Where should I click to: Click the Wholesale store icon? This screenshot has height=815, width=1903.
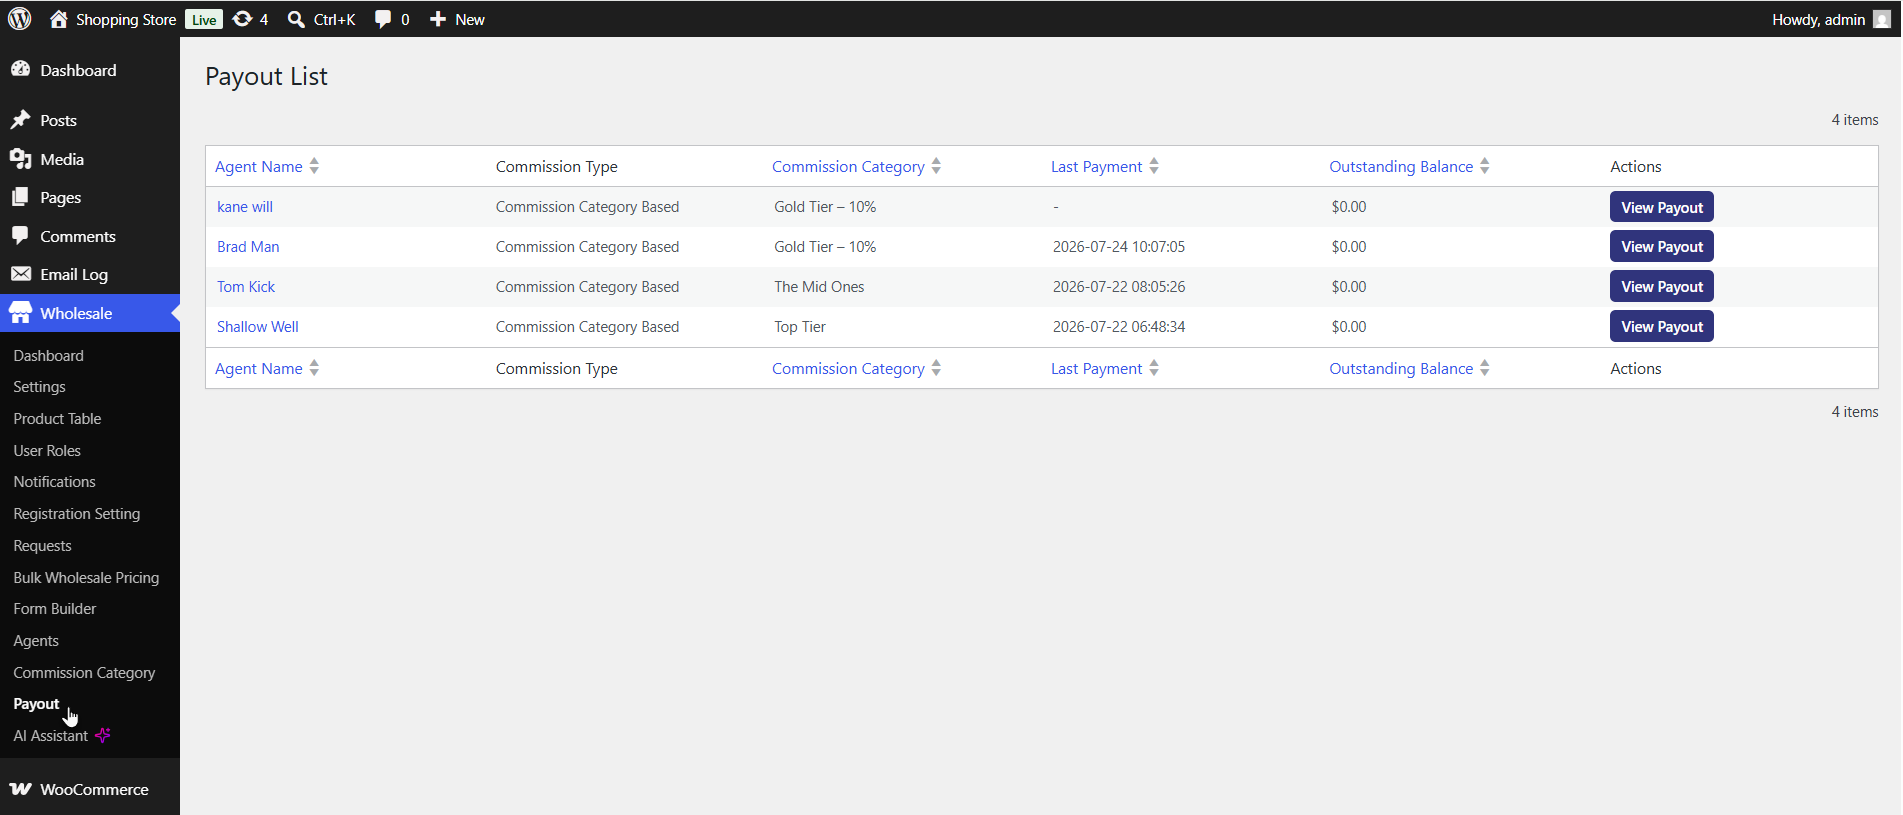(x=20, y=313)
